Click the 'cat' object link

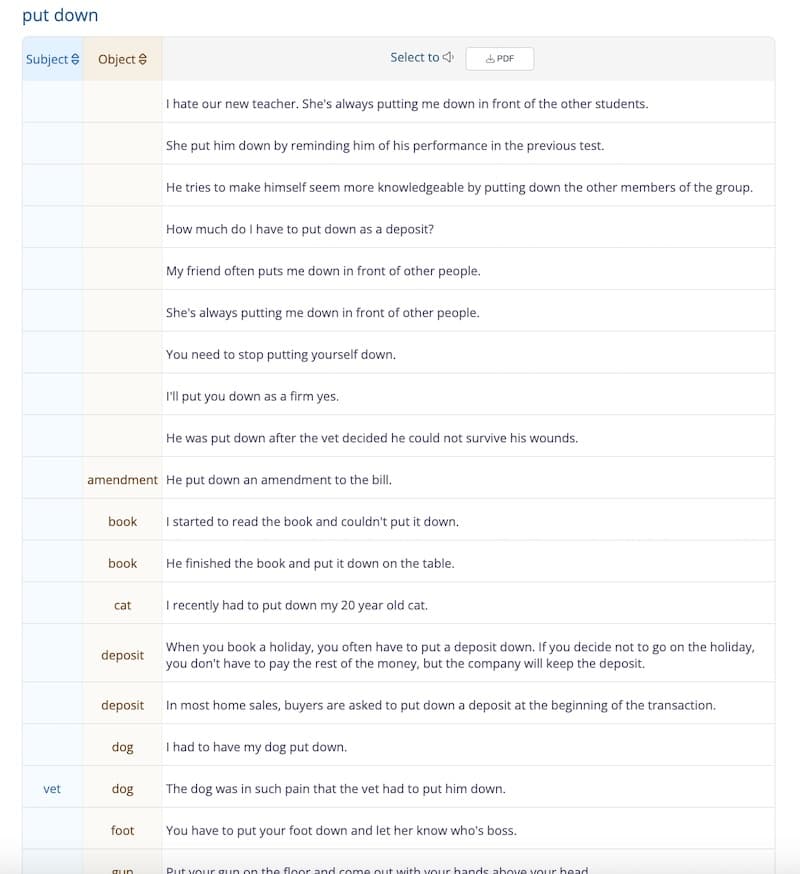point(122,604)
